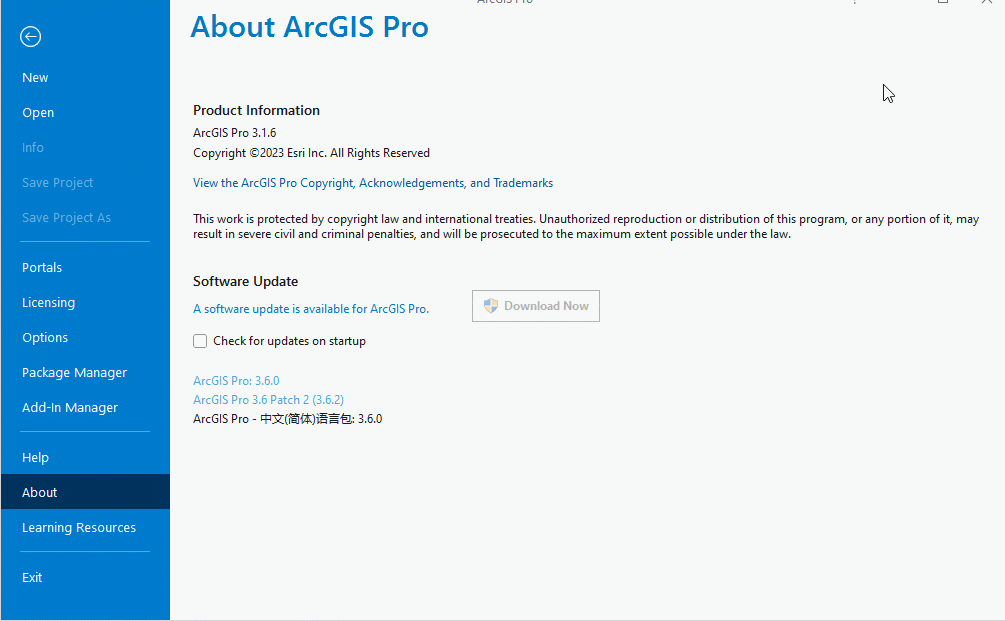Click the ArcGIS Pro 3.1.6 version text
The width and height of the screenshot is (1005, 621).
[235, 133]
